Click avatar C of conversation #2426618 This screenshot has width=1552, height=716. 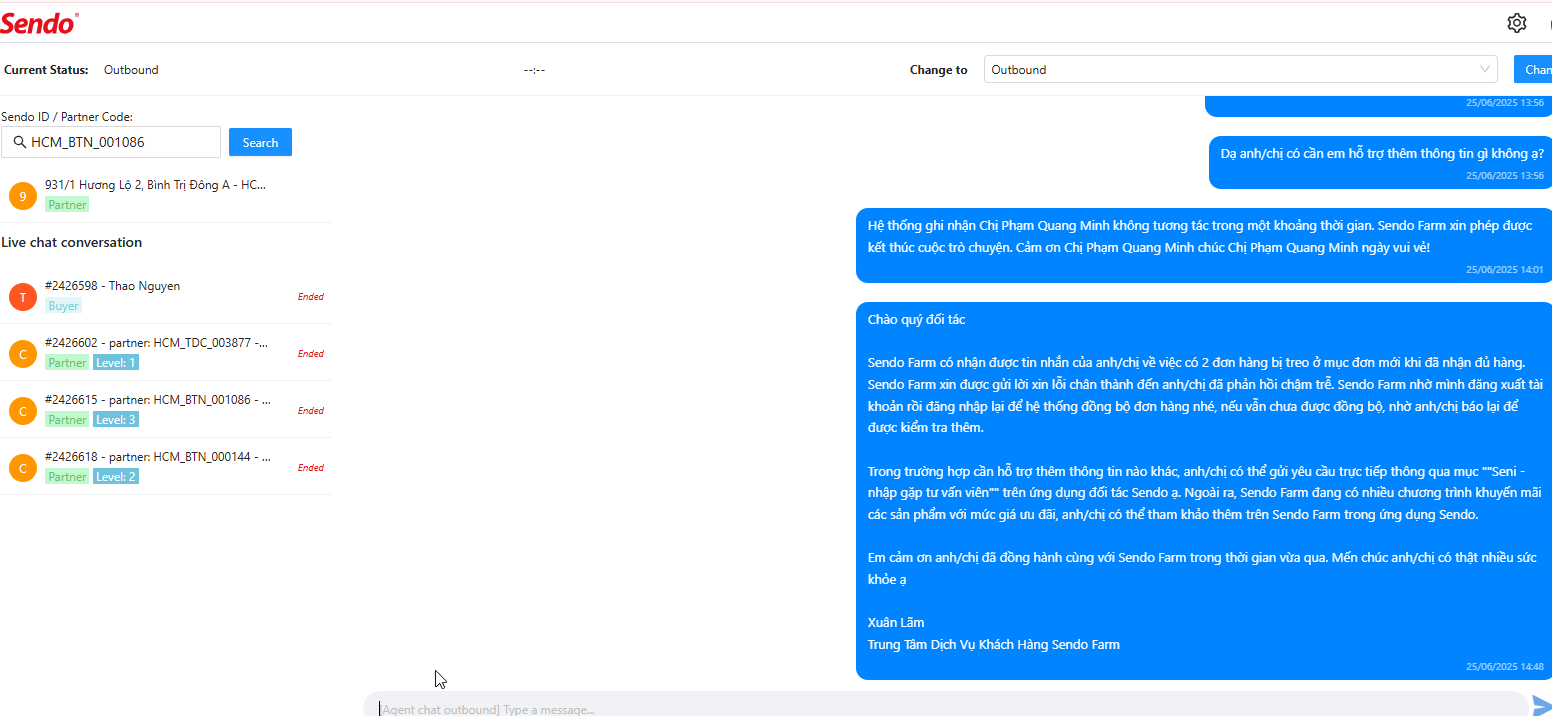pos(23,468)
